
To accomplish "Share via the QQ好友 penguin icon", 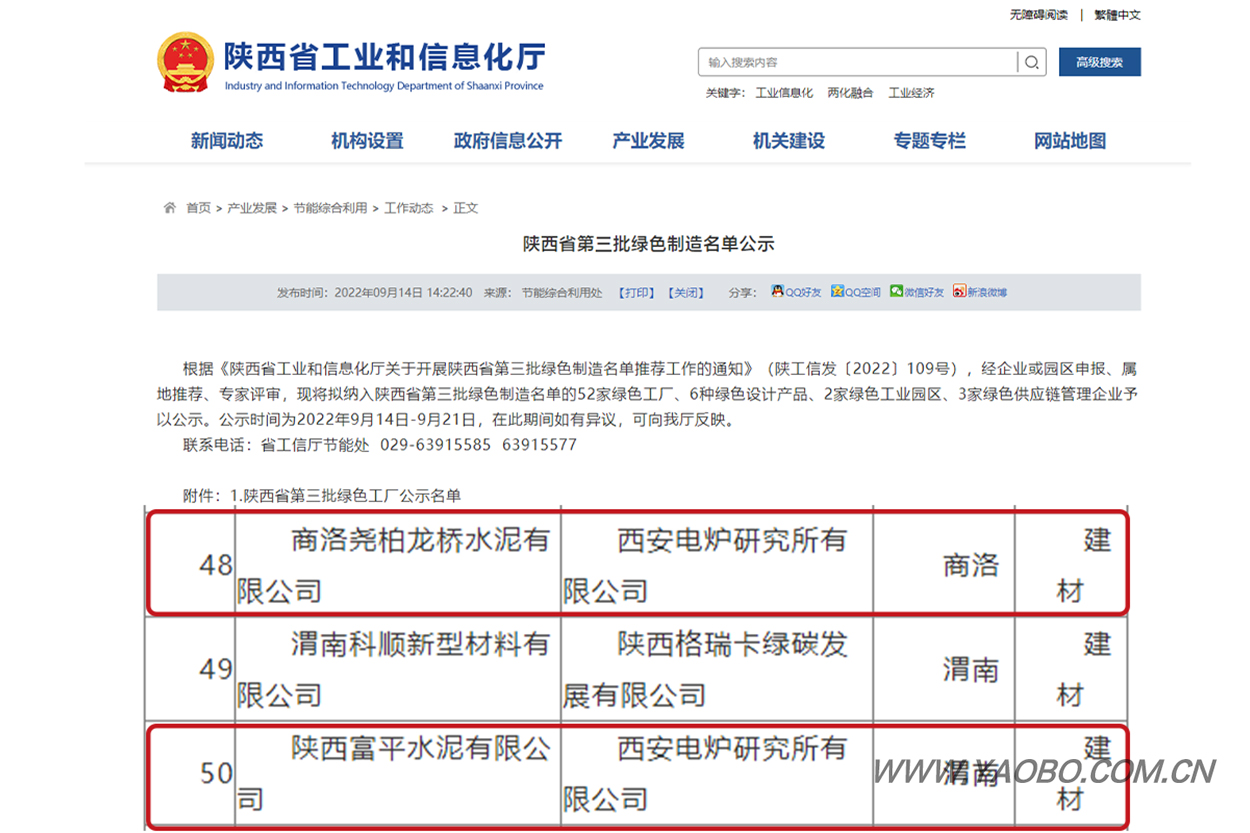I will (x=777, y=292).
